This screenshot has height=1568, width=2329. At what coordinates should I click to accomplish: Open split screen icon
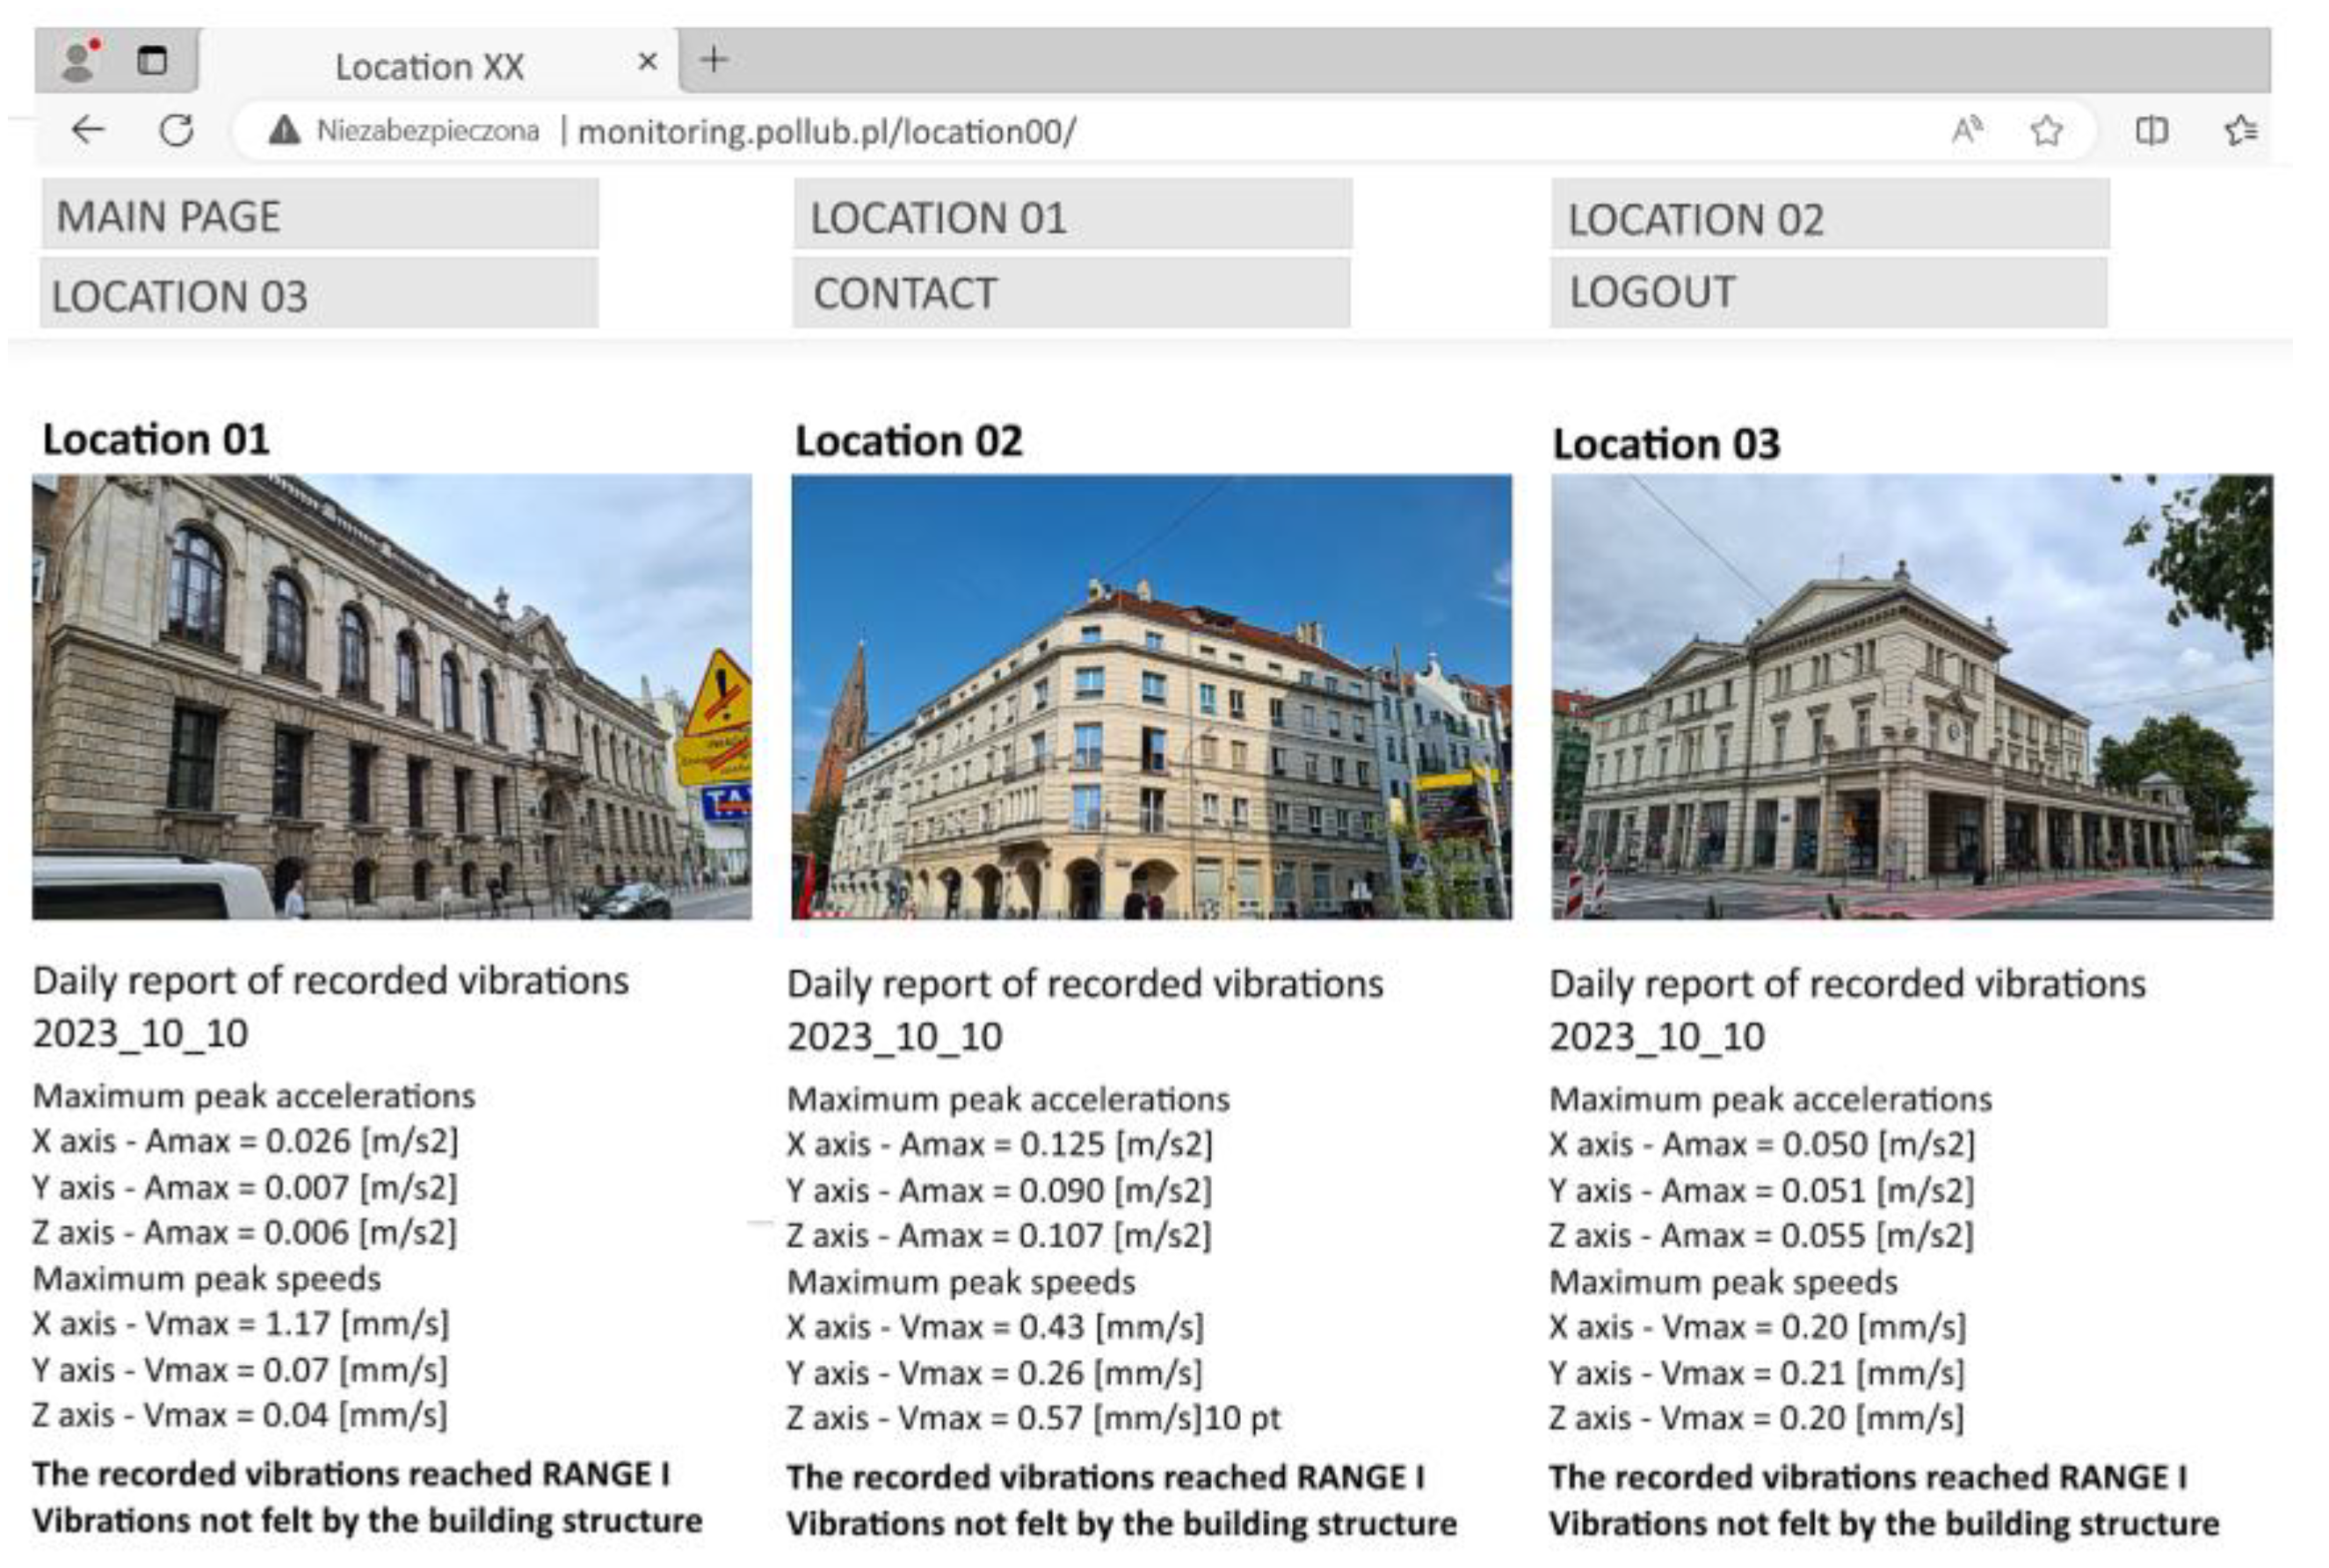tap(2151, 130)
